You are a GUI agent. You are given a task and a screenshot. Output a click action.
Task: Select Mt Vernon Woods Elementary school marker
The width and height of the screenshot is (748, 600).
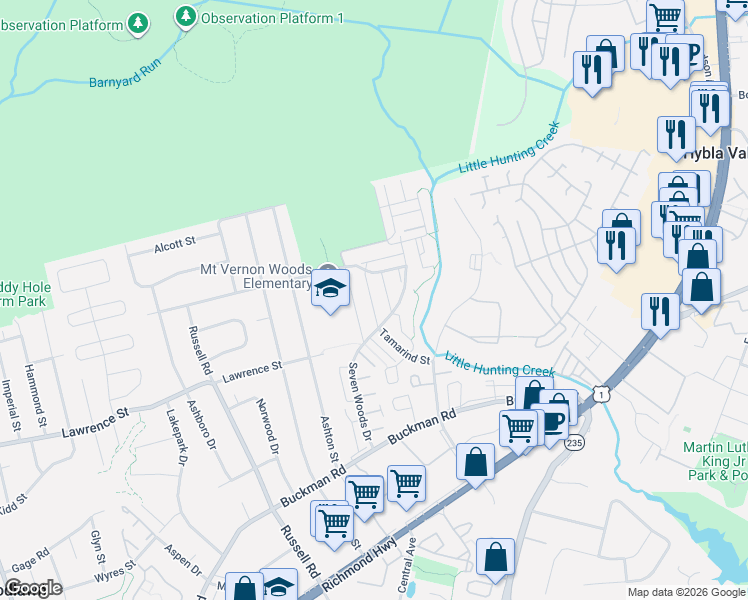coord(330,291)
